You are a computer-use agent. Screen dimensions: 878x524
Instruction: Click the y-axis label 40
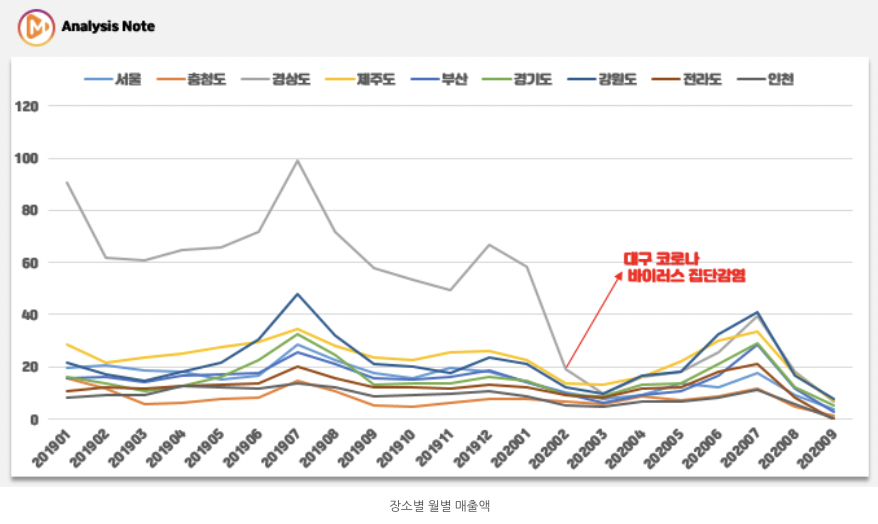click(30, 315)
